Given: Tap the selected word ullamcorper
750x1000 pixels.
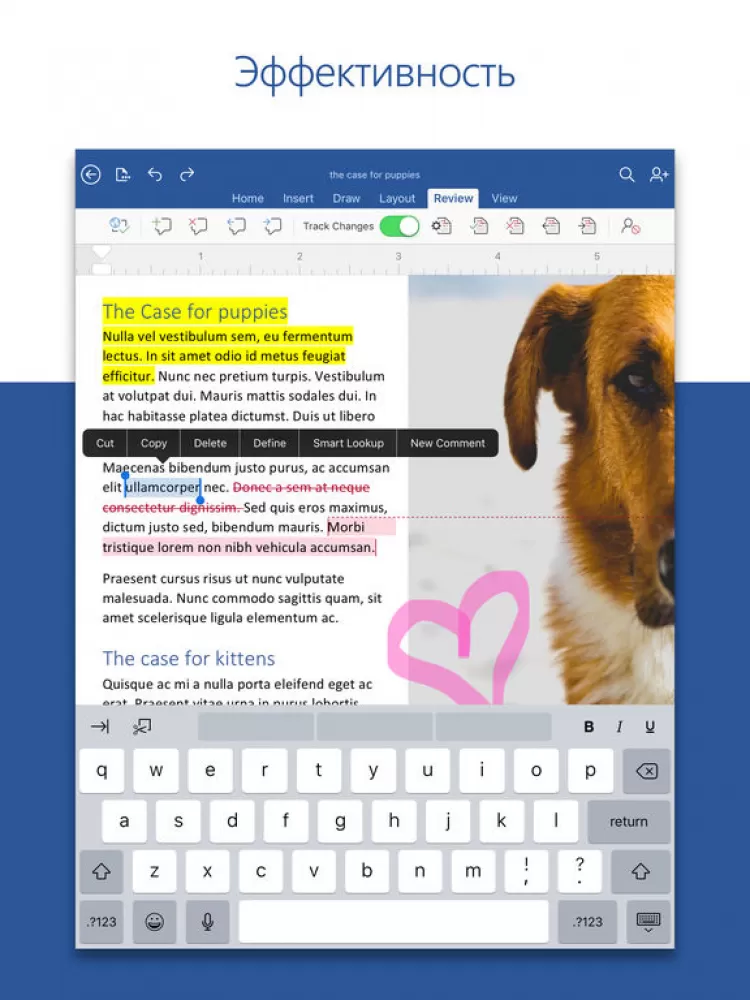Looking at the screenshot, I should 163,487.
